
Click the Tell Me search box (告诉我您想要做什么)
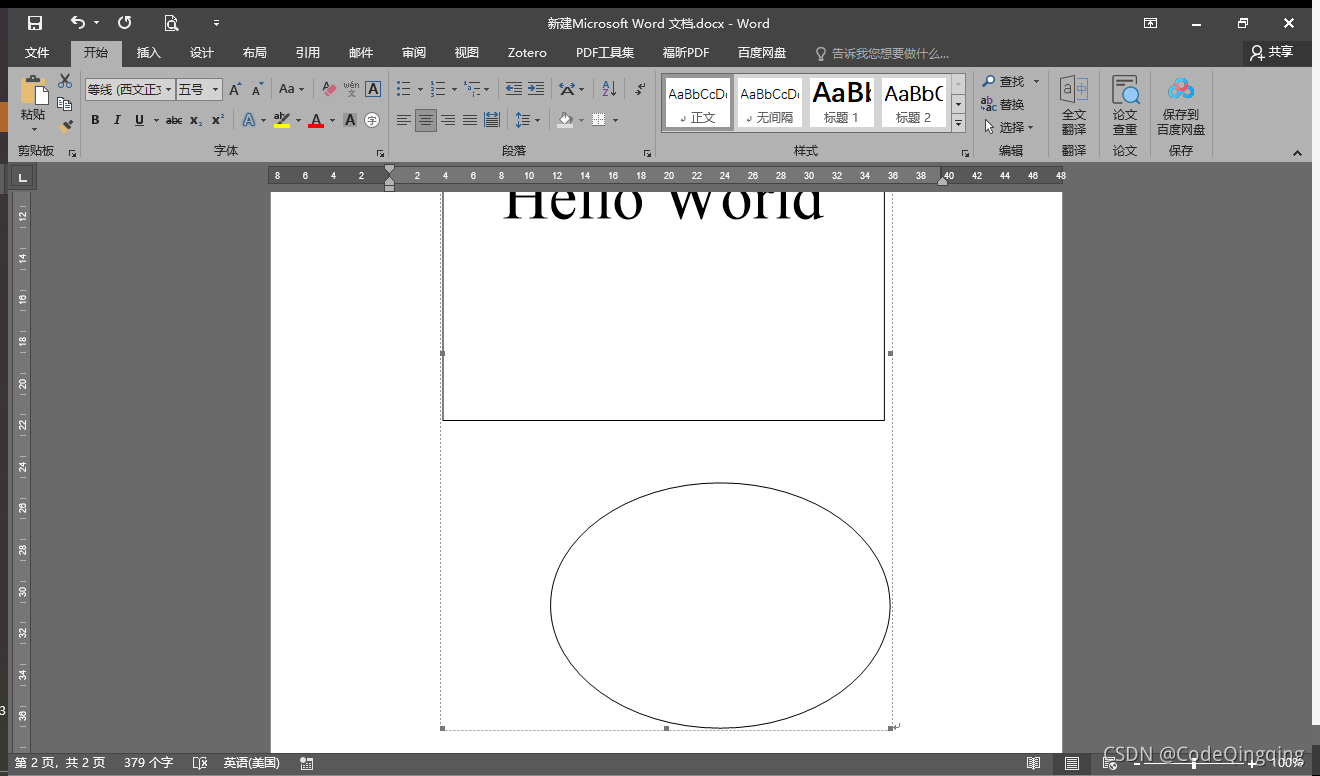[882, 53]
